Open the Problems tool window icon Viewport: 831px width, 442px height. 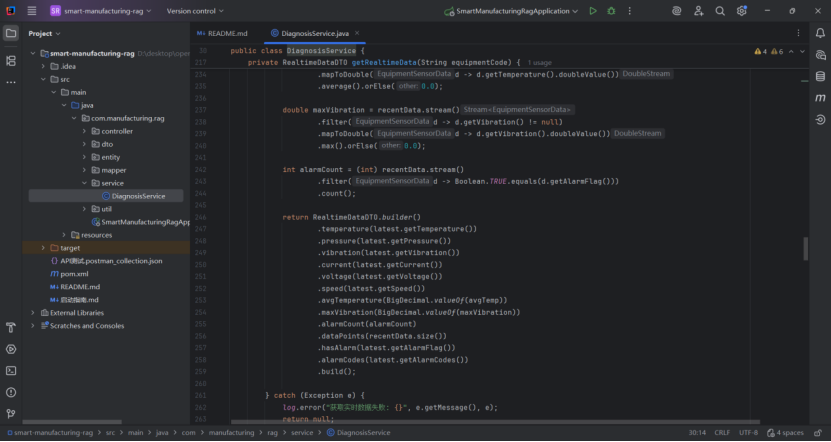pos(11,392)
